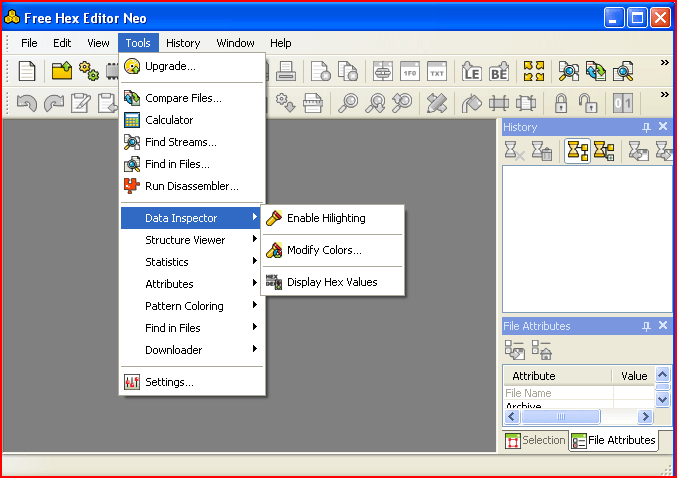Screen dimensions: 677x478
Task: Open the View menu
Action: pos(98,43)
